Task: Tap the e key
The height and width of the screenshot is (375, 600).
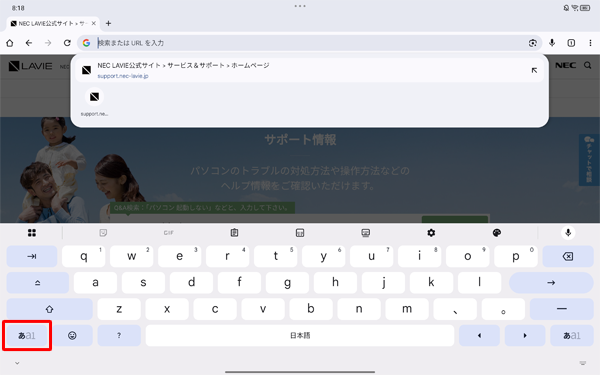Action: coord(179,256)
